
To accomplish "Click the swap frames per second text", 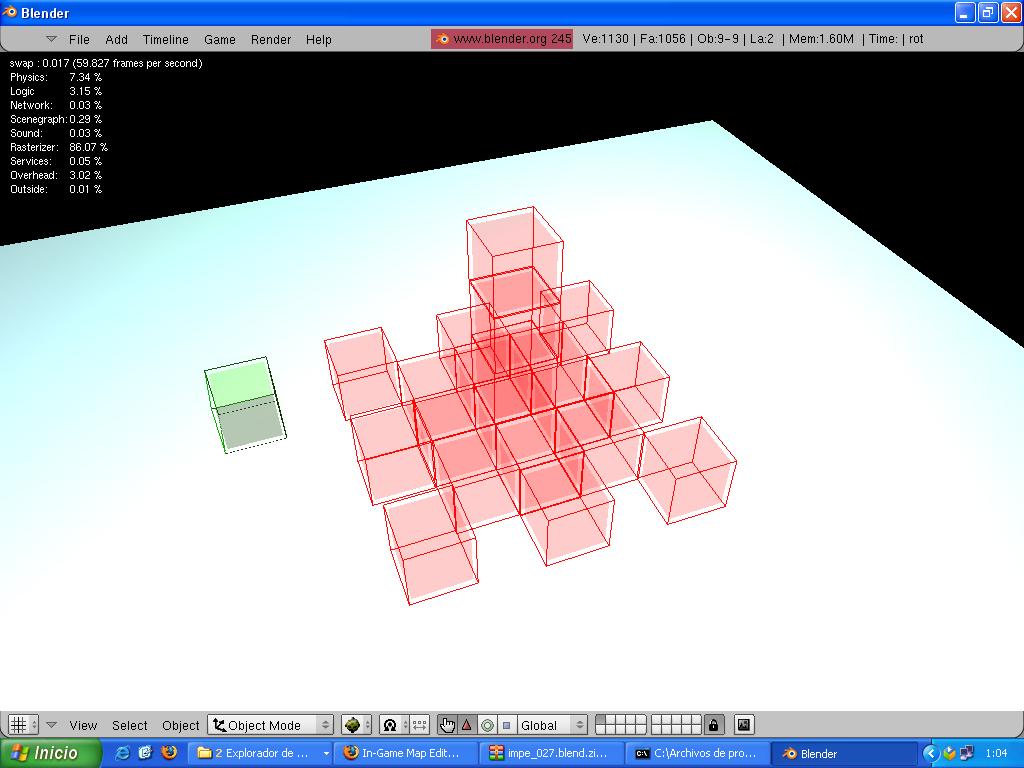I will [x=106, y=63].
